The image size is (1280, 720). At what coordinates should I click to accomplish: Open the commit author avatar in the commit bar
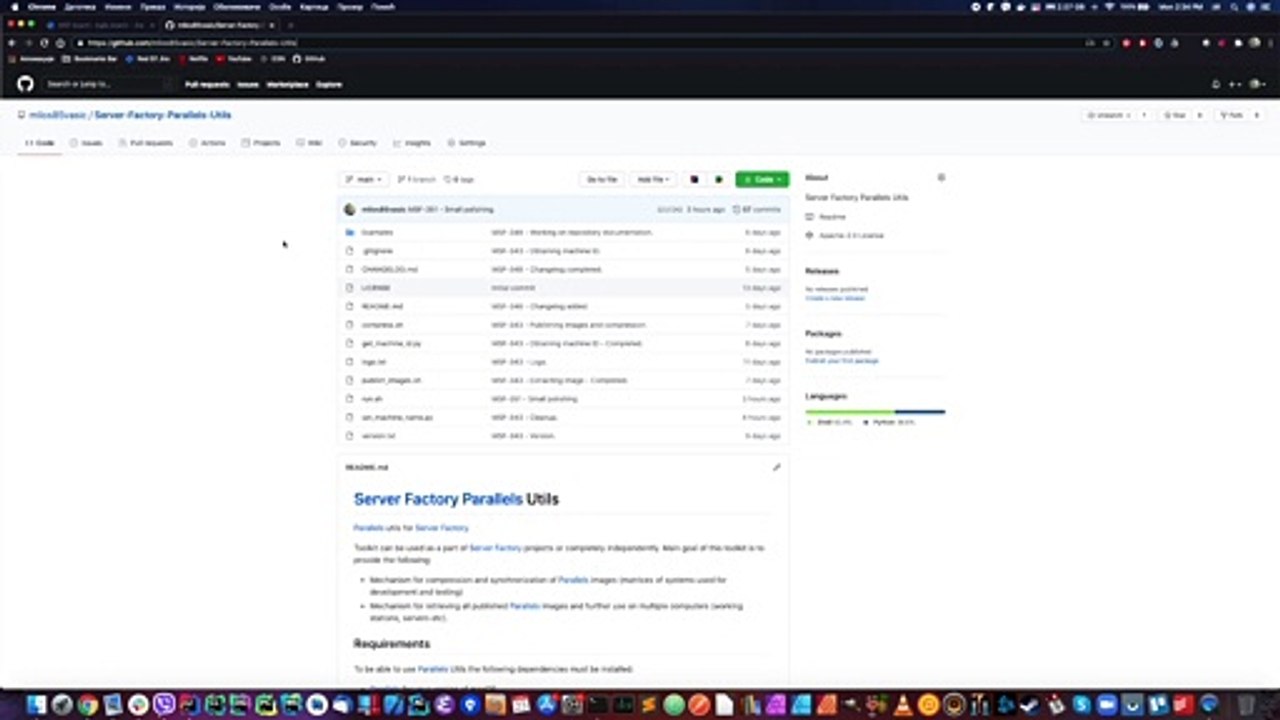[x=349, y=210]
